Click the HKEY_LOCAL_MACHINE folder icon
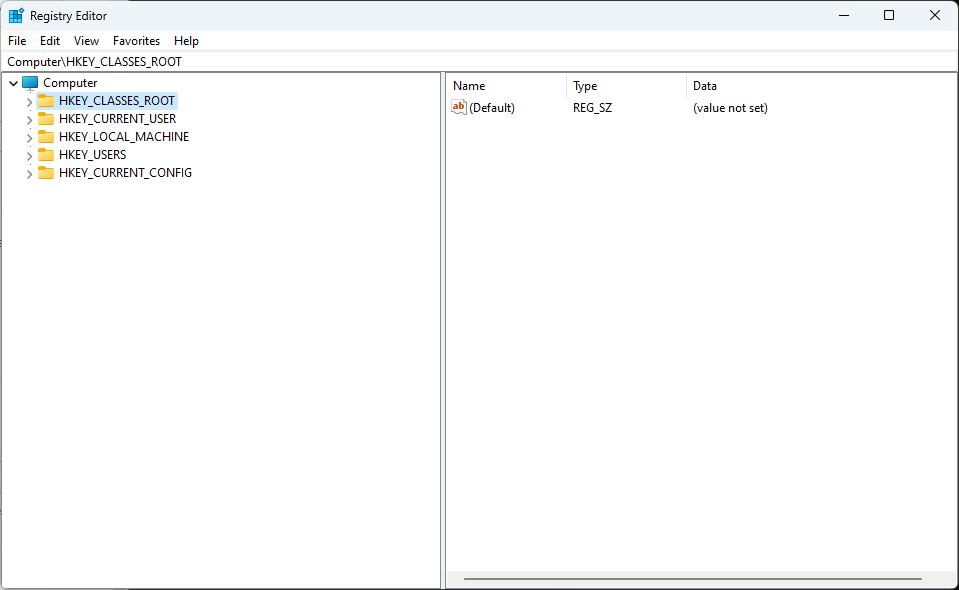 [x=46, y=137]
